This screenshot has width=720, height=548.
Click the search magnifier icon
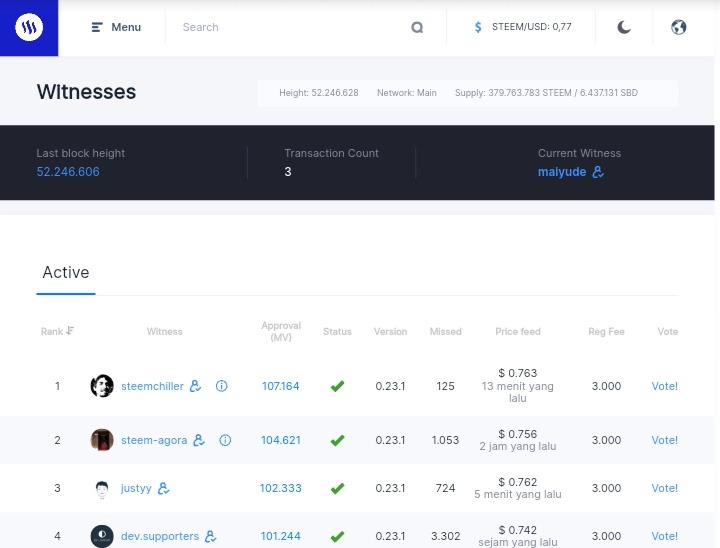tap(417, 28)
